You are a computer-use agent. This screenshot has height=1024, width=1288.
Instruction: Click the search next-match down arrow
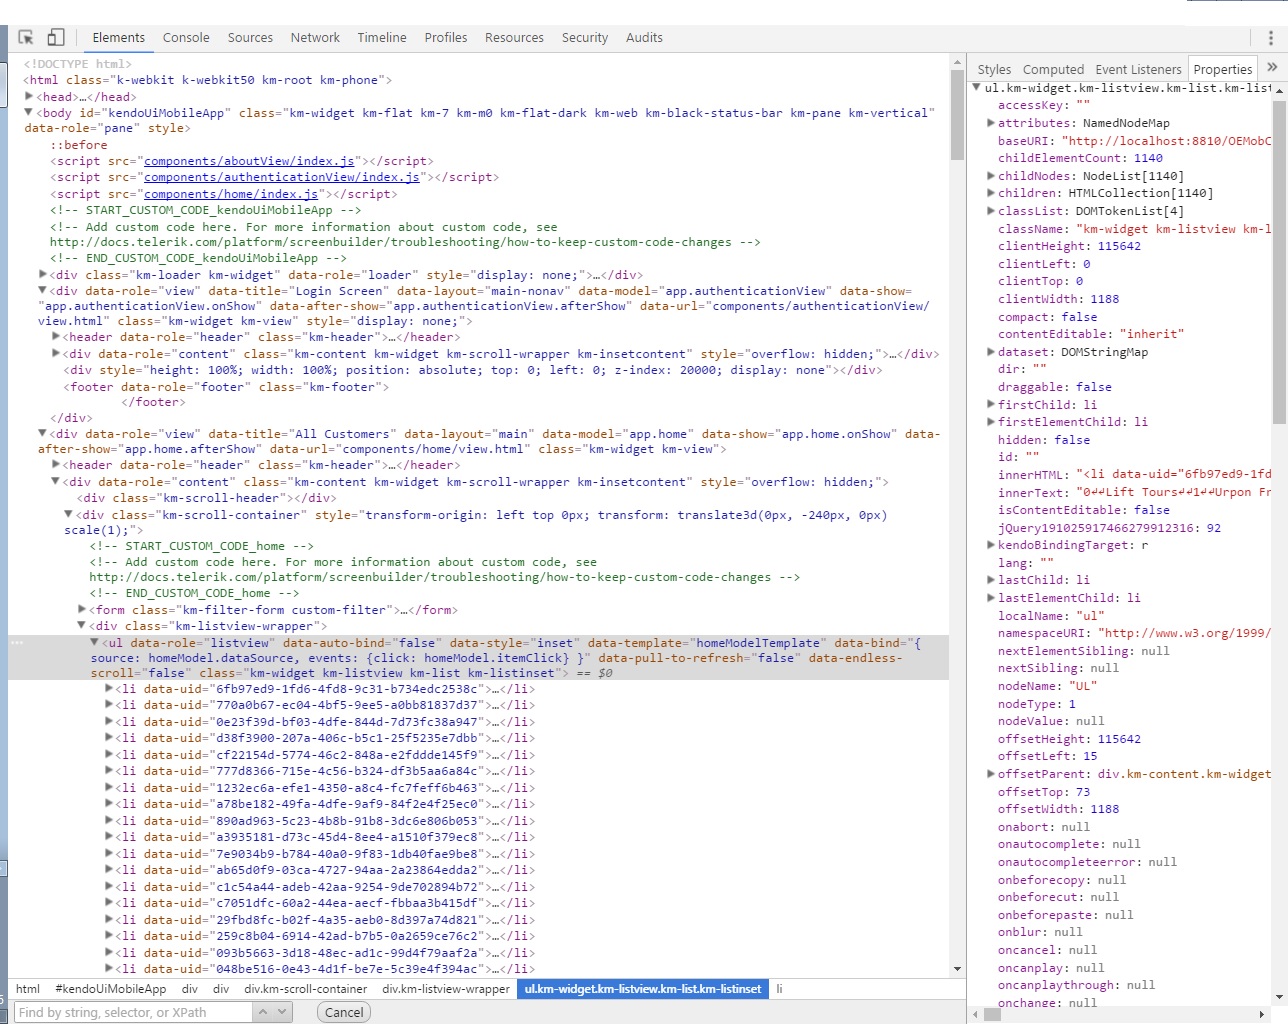[x=282, y=1012]
